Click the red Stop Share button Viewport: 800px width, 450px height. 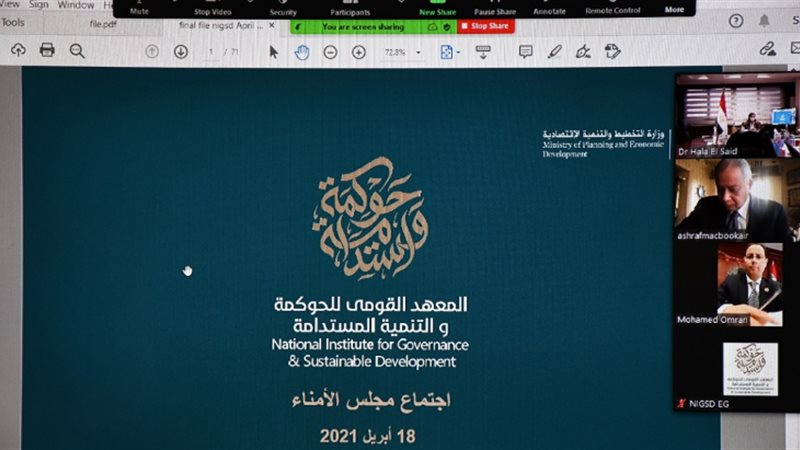click(486, 26)
